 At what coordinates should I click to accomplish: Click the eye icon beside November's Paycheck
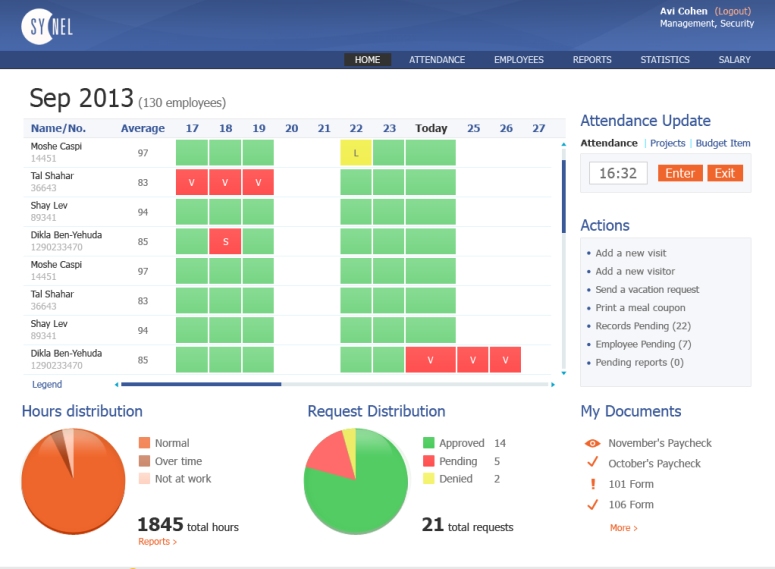click(592, 443)
